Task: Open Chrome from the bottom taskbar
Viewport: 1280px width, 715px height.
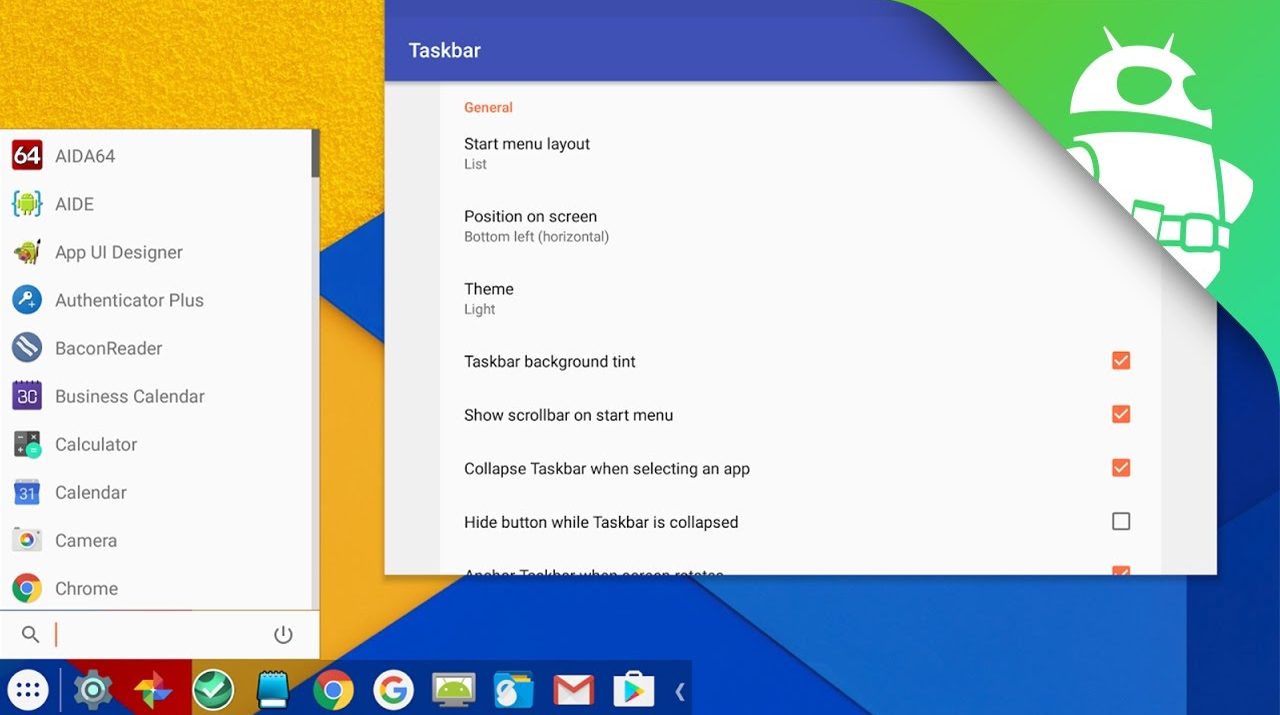Action: pyautogui.click(x=333, y=689)
